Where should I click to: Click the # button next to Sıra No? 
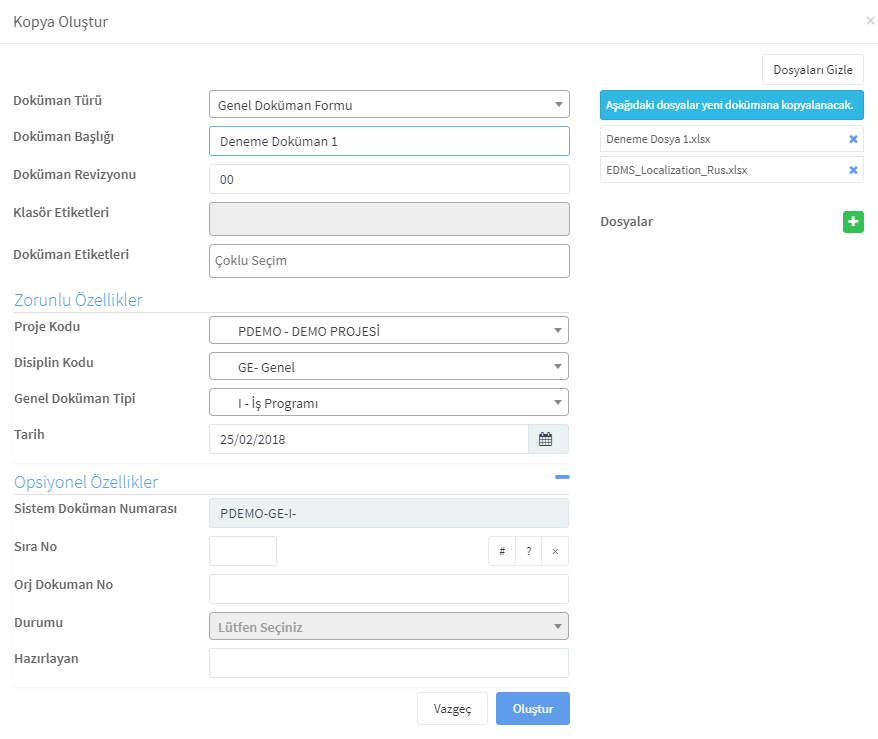[502, 551]
